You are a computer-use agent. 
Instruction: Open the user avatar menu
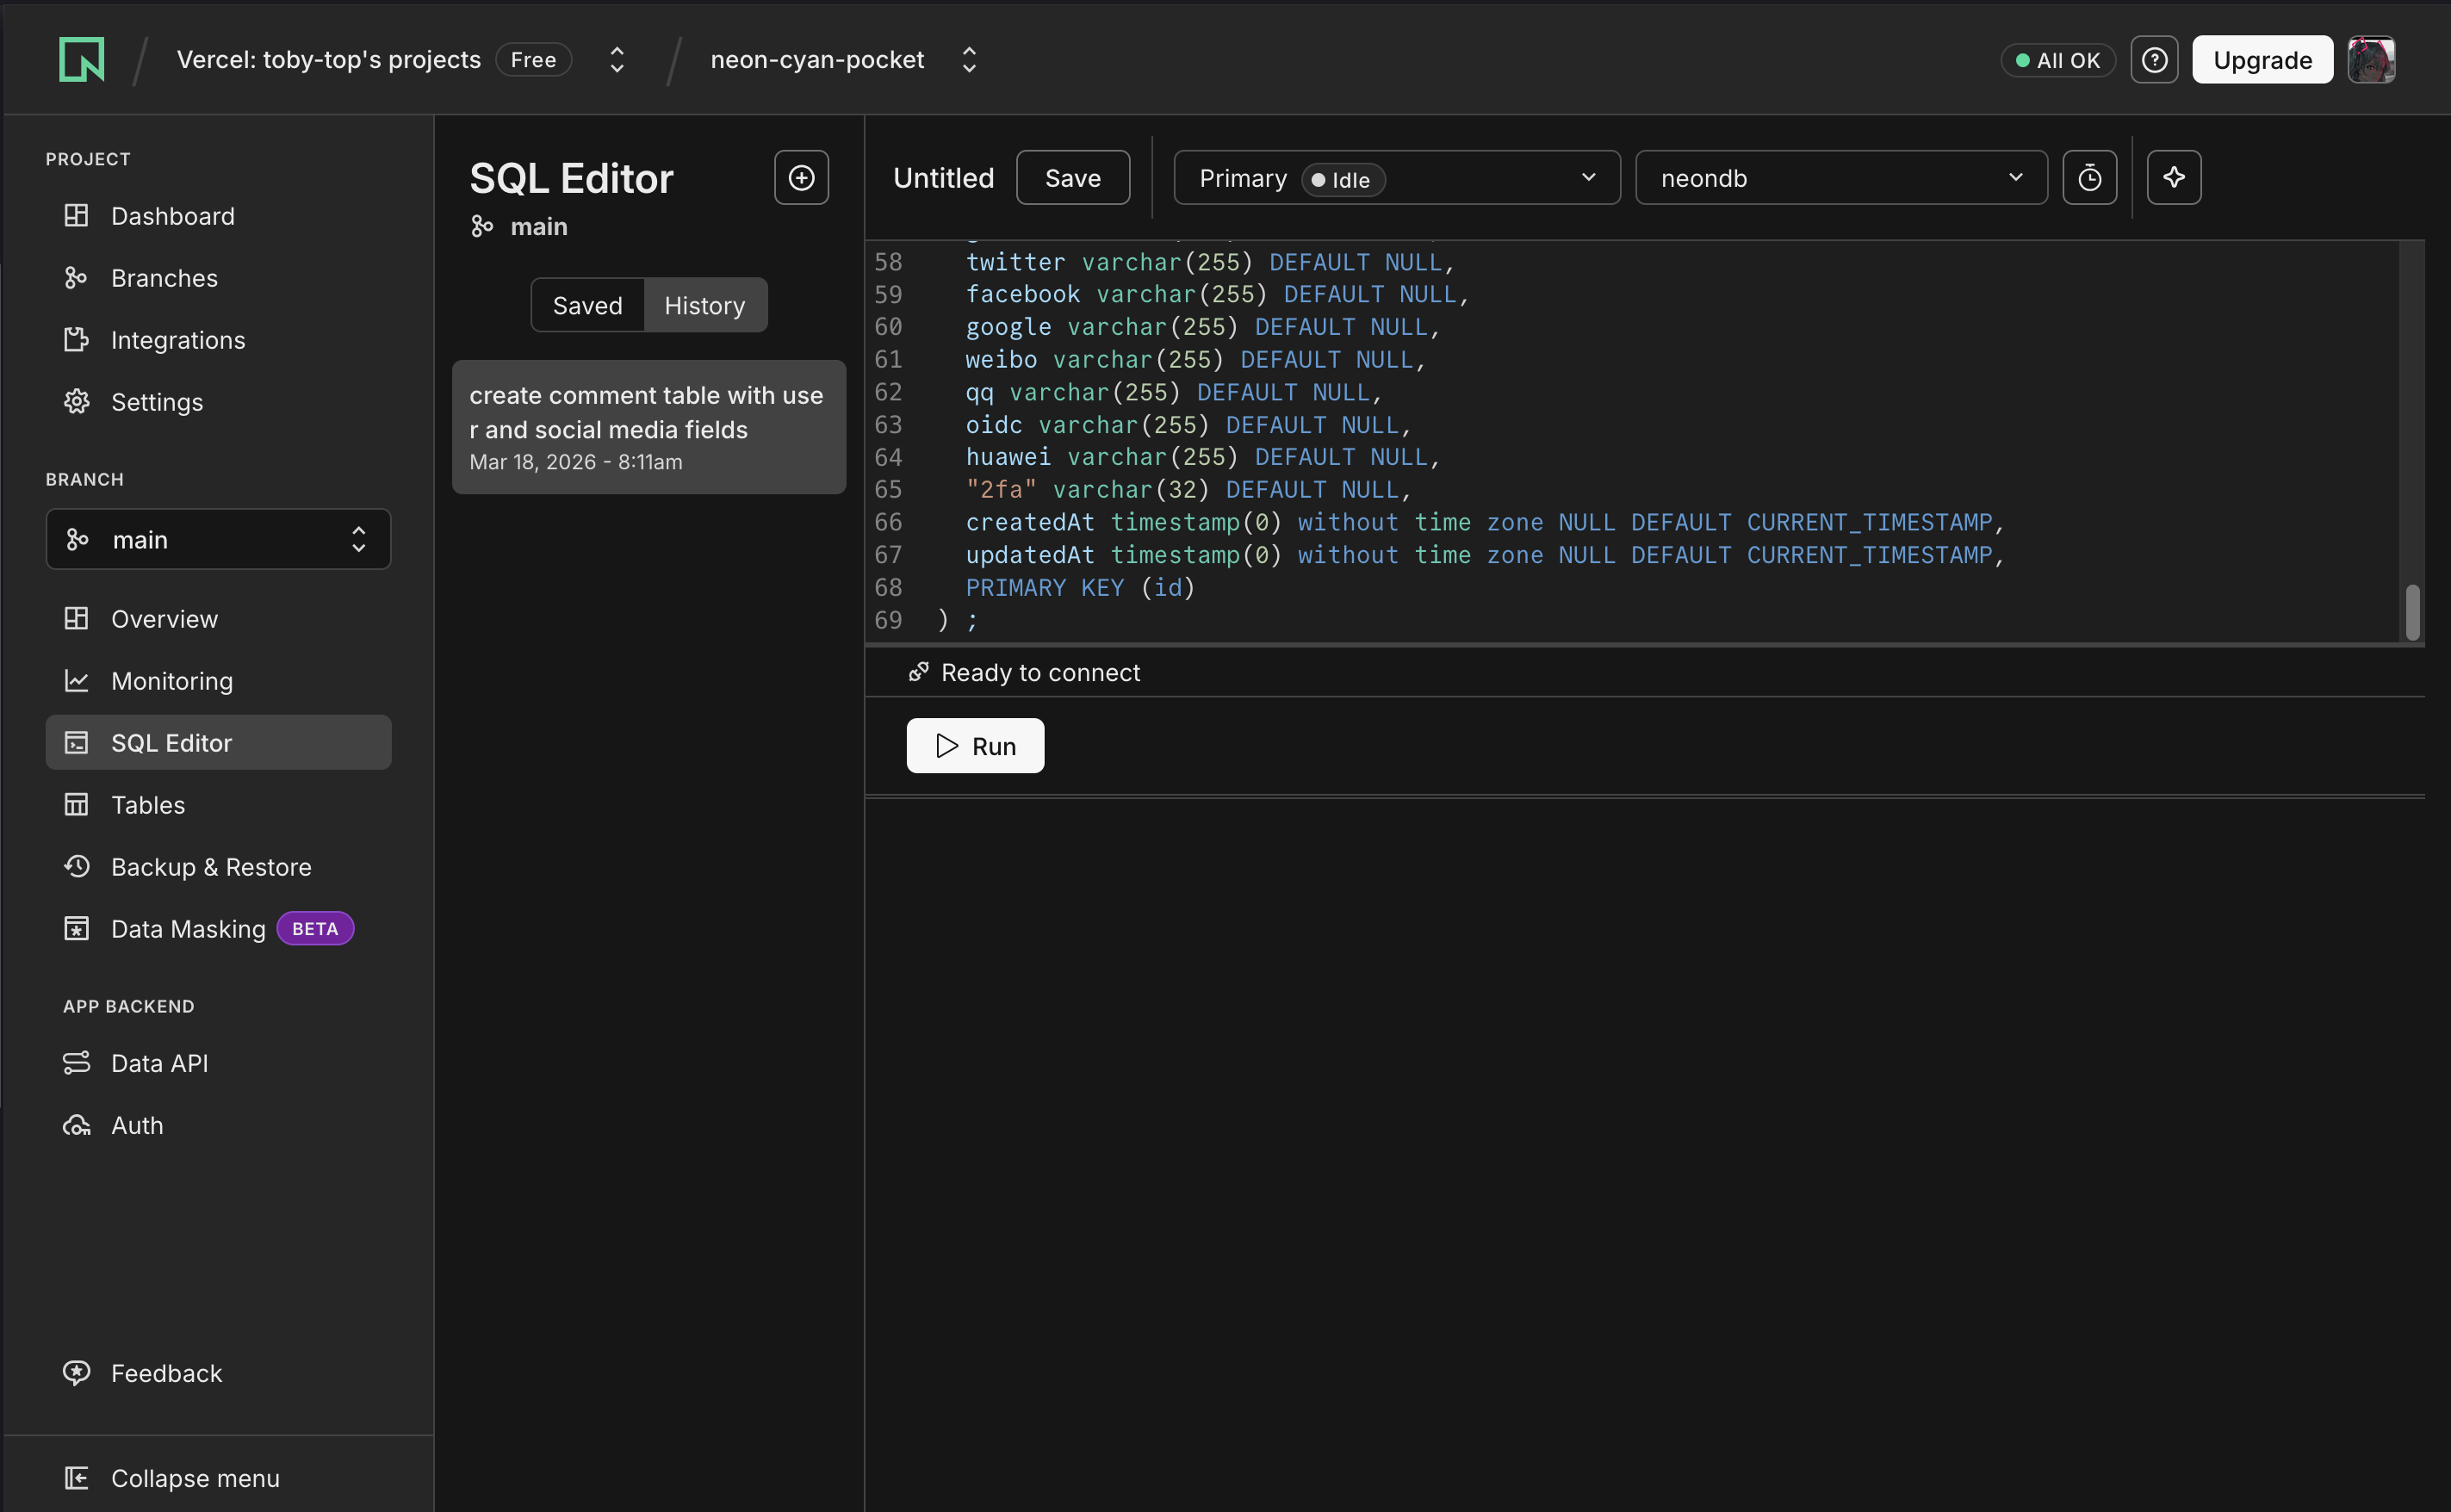[x=2371, y=60]
